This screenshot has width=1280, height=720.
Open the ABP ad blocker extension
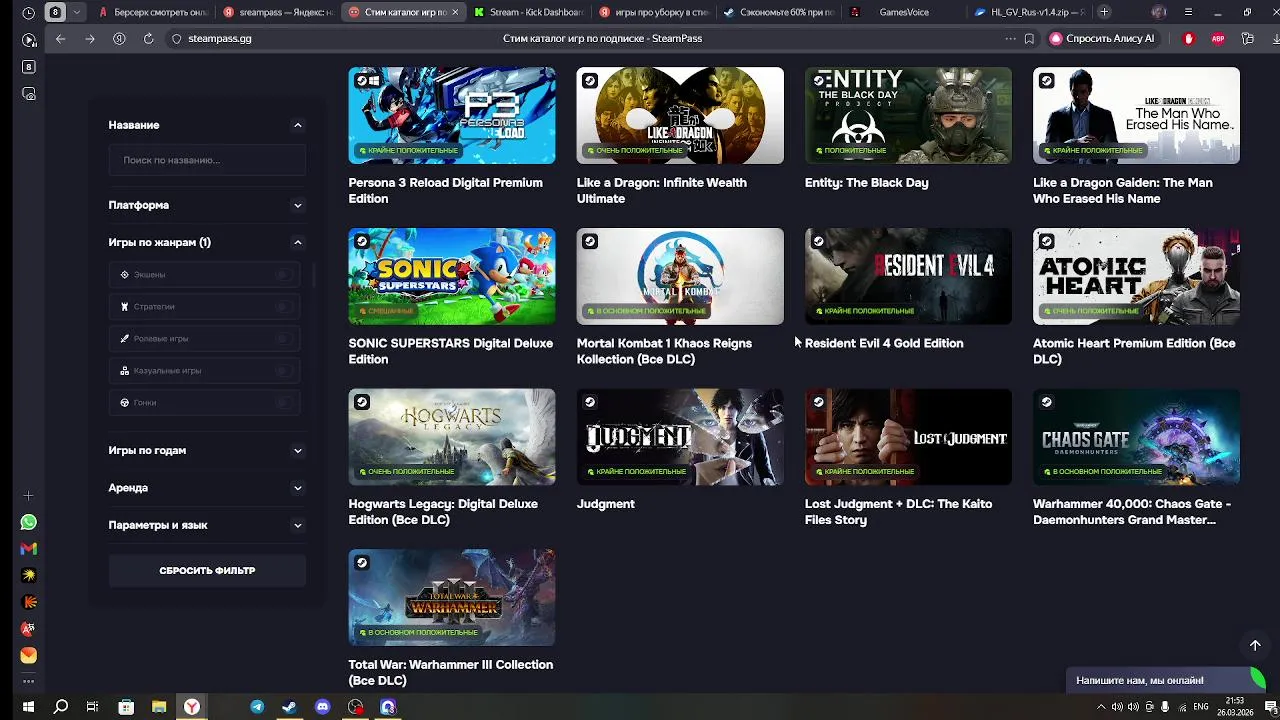[1218, 38]
